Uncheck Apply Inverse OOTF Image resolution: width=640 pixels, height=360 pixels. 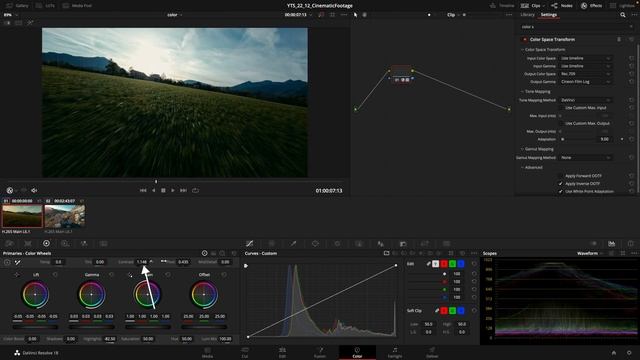561,184
